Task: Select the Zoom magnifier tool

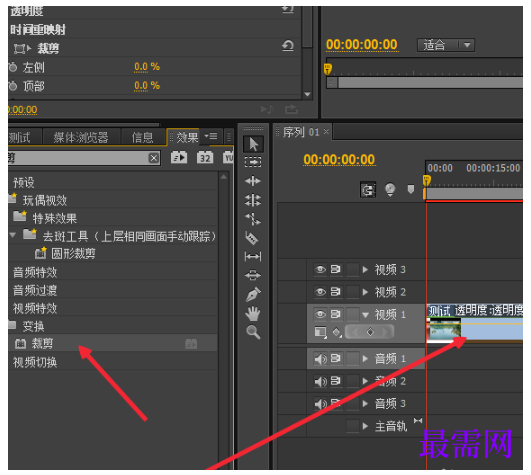Action: [253, 332]
